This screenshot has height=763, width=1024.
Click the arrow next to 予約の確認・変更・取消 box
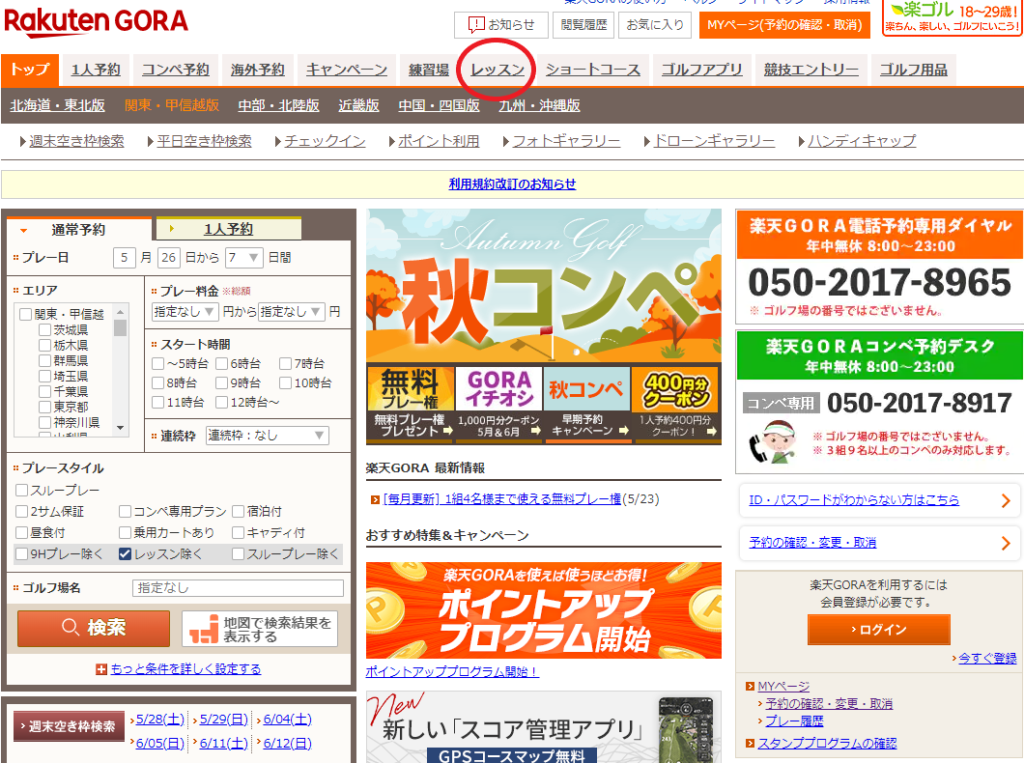click(x=1005, y=543)
